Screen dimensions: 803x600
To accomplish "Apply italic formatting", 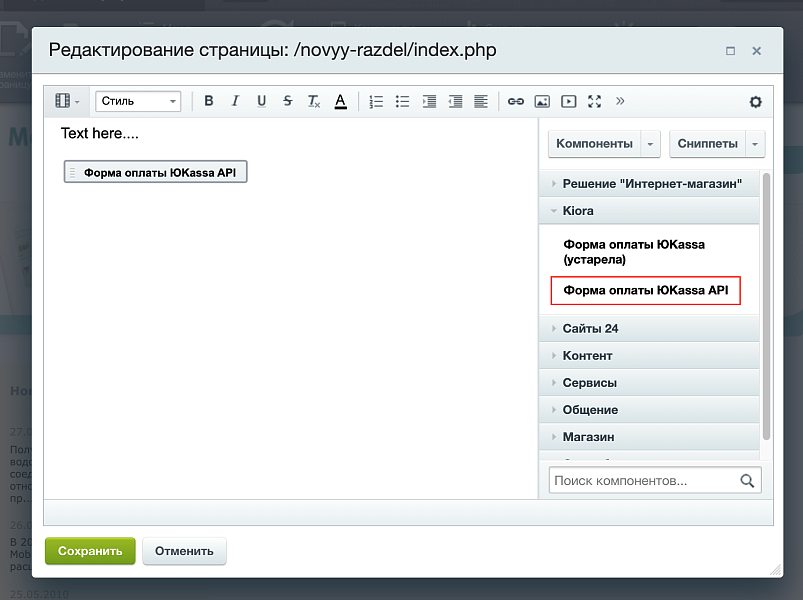I will 235,101.
